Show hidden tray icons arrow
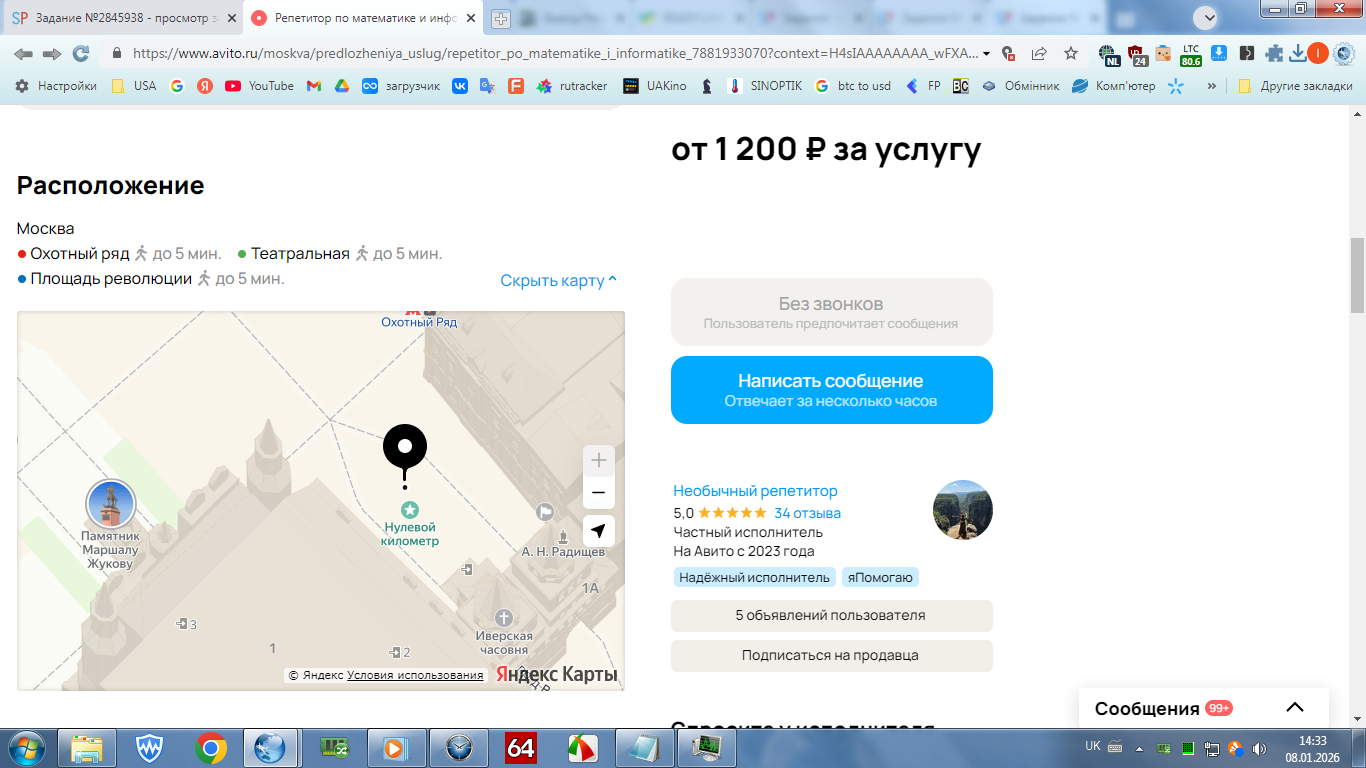This screenshot has height=768, width=1366. [x=1140, y=748]
